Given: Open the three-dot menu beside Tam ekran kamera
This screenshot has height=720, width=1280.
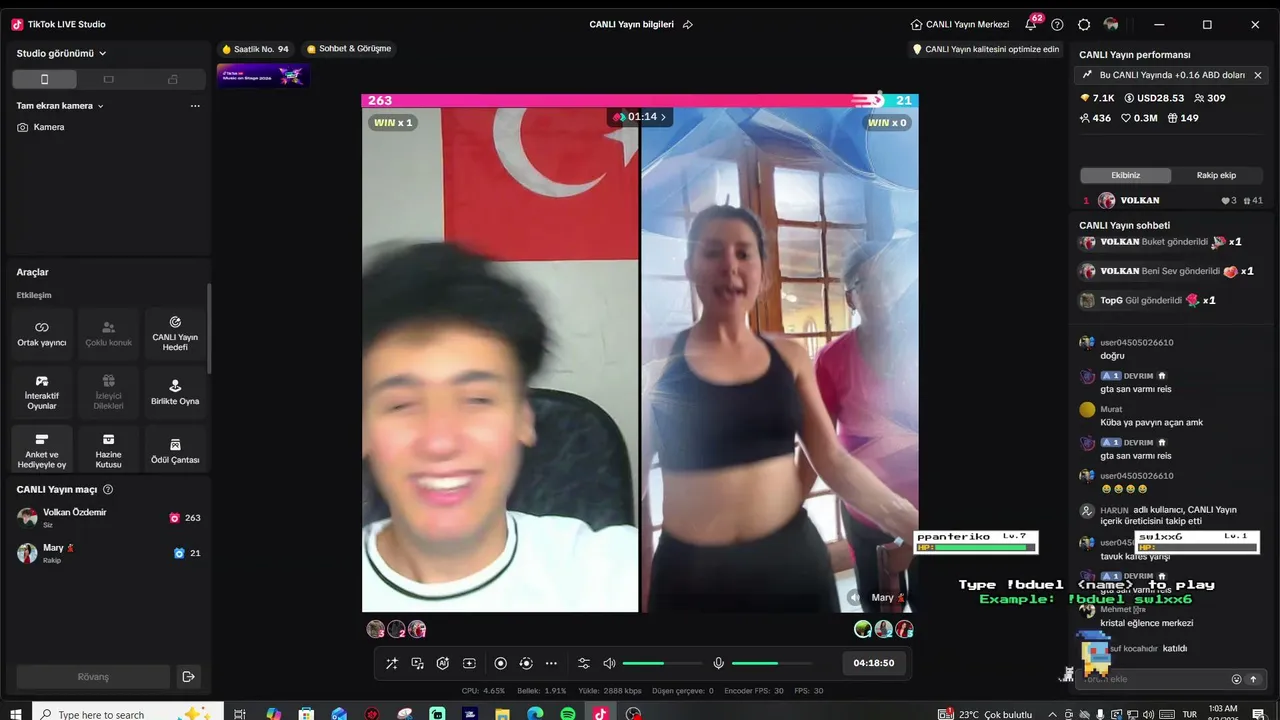Looking at the screenshot, I should 195,105.
